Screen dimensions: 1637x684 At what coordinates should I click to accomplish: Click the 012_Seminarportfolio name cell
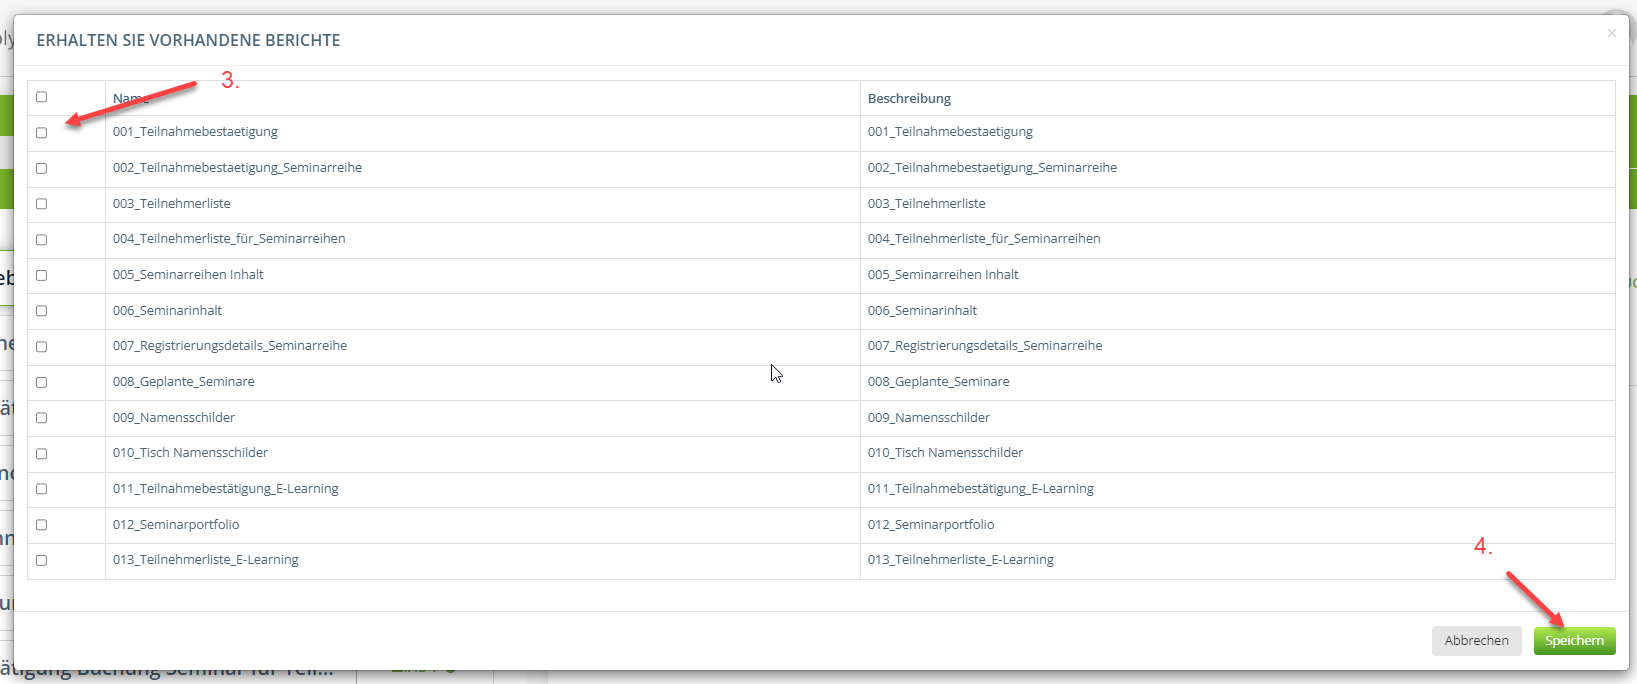point(176,525)
